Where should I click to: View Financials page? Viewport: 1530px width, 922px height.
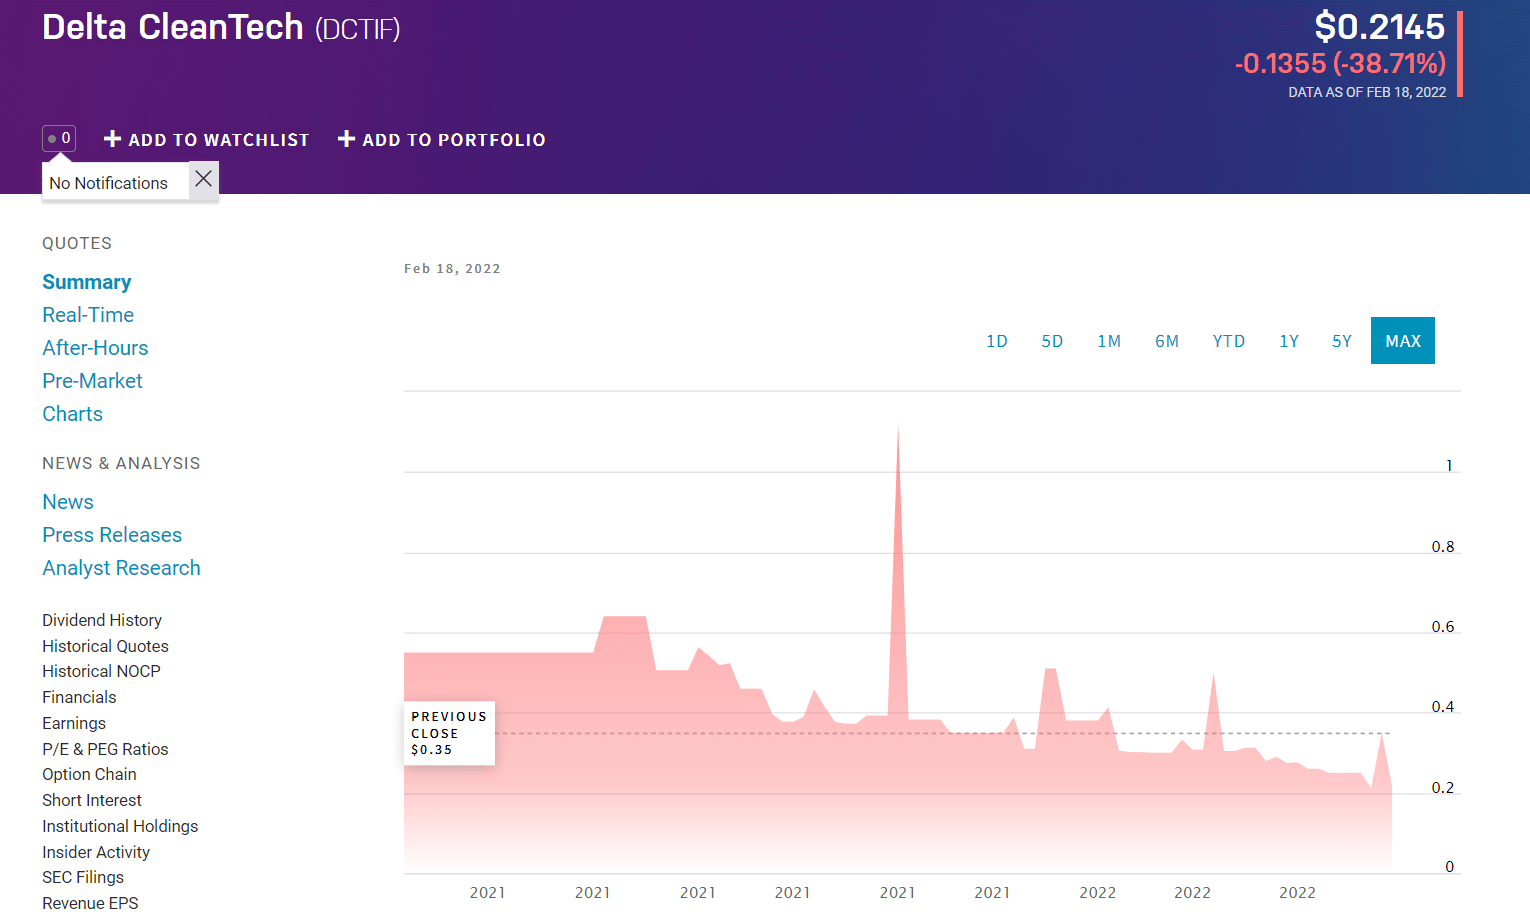click(x=79, y=697)
